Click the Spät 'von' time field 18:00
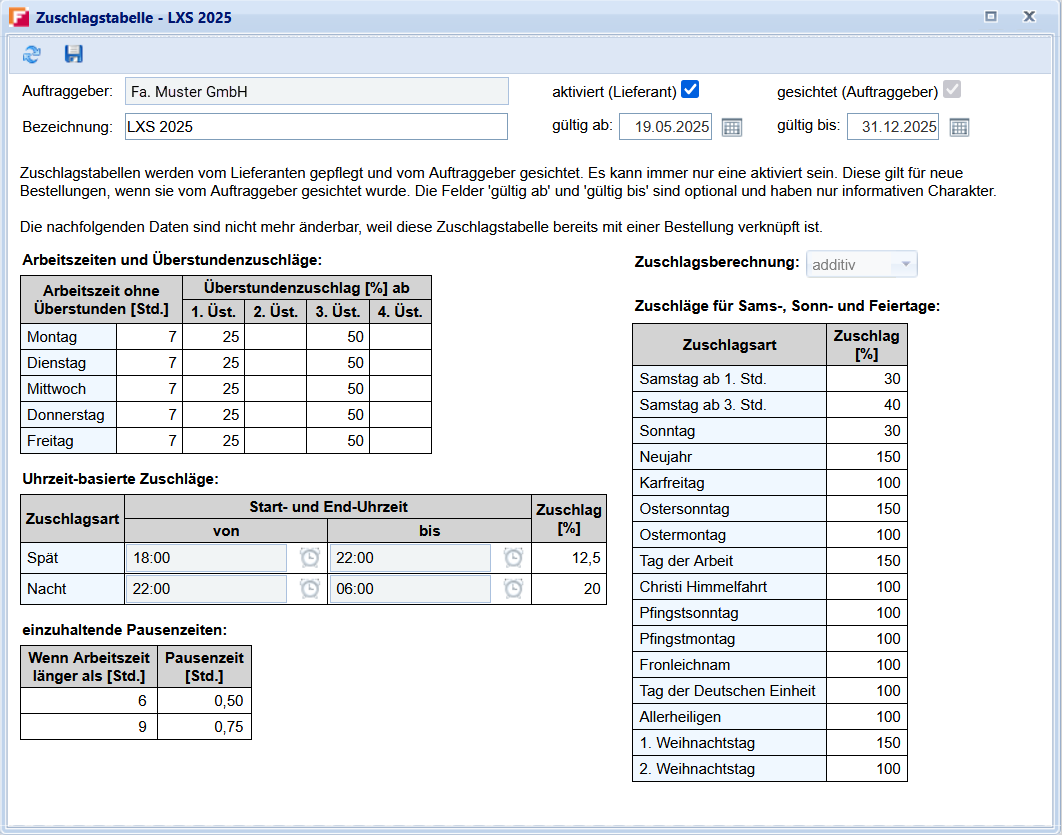 pyautogui.click(x=206, y=558)
